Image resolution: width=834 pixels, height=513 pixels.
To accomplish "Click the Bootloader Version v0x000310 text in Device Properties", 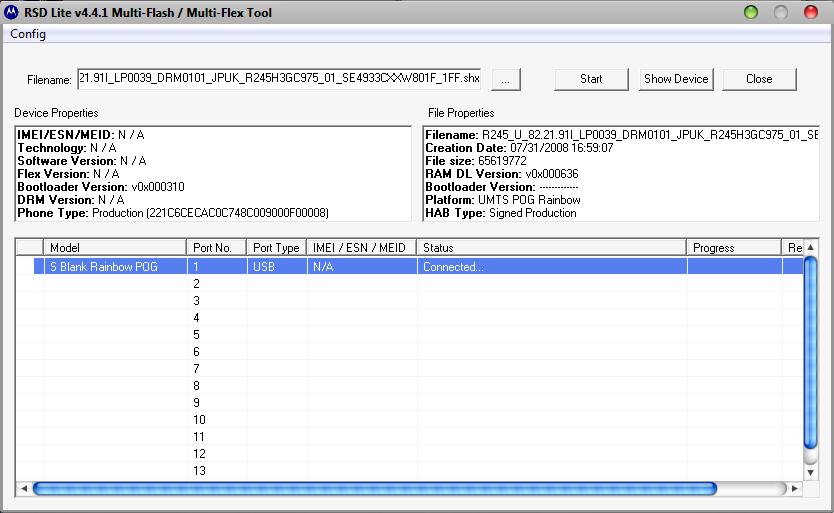I will tap(101, 187).
